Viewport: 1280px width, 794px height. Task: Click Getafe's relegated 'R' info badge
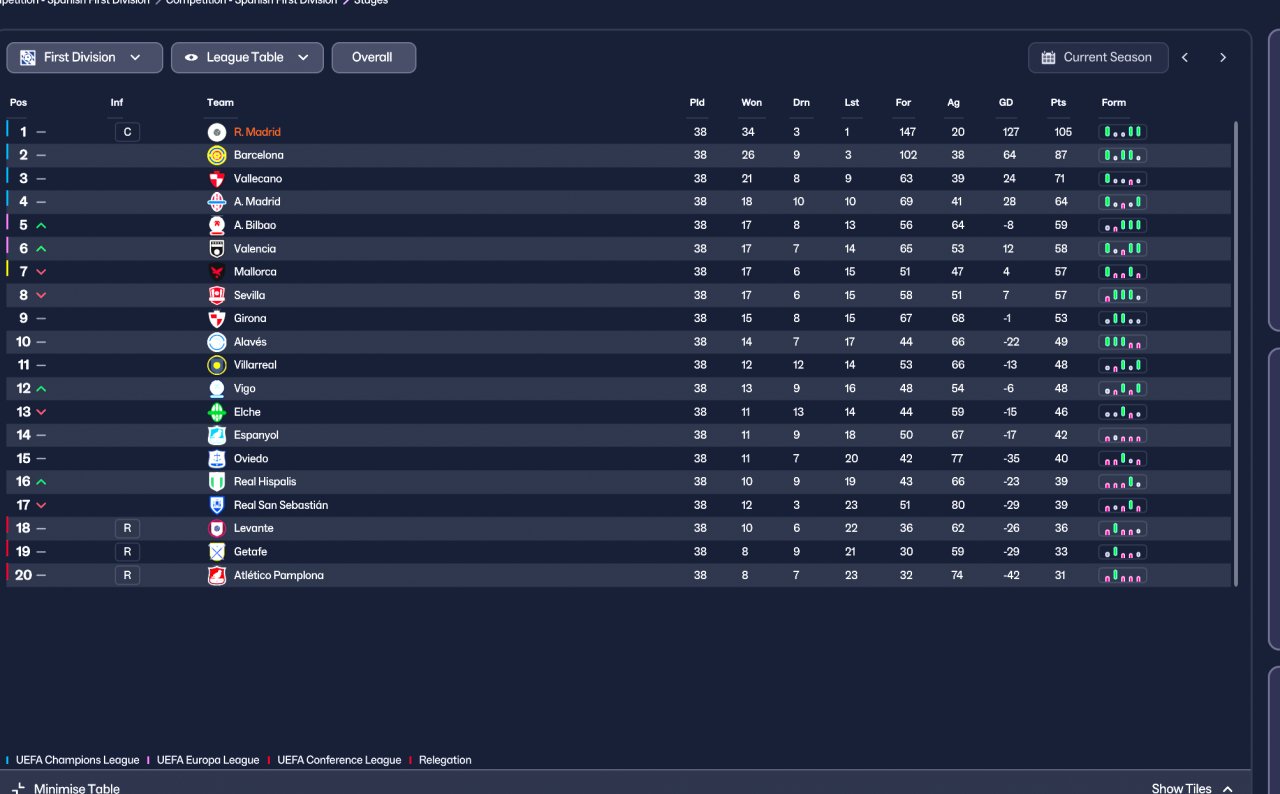pyautogui.click(x=127, y=552)
